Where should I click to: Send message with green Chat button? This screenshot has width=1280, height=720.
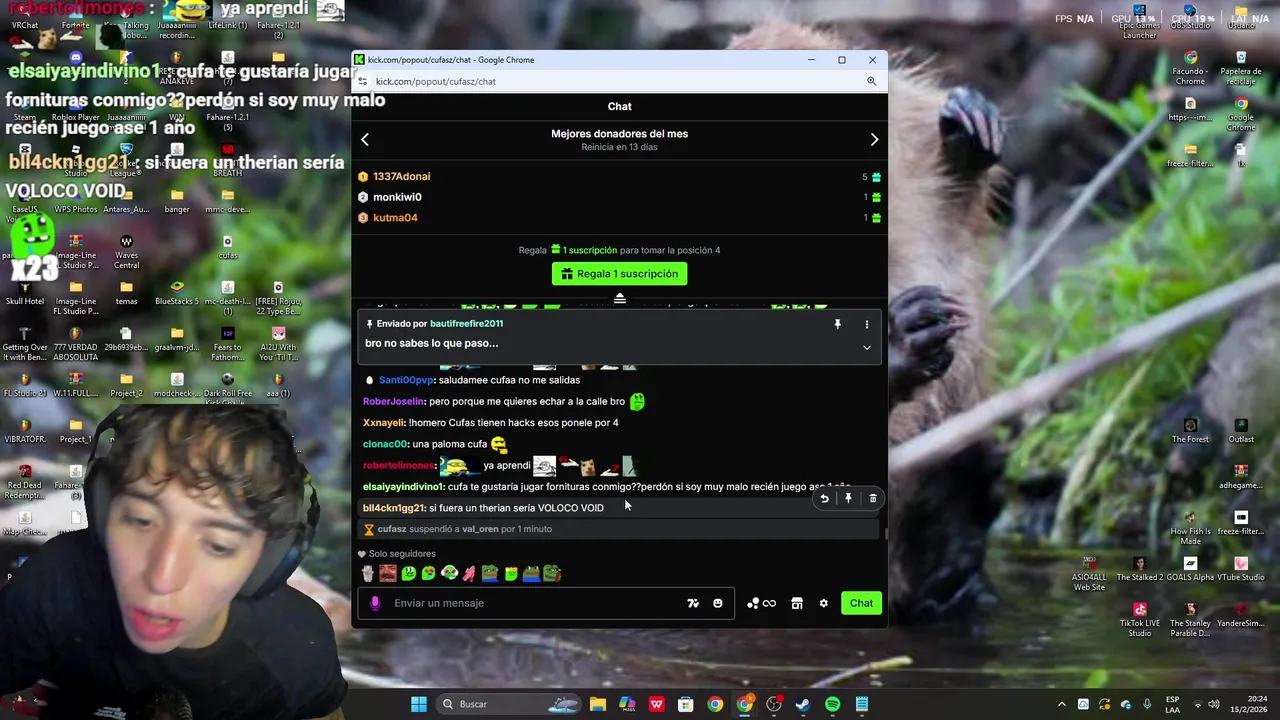click(x=862, y=603)
